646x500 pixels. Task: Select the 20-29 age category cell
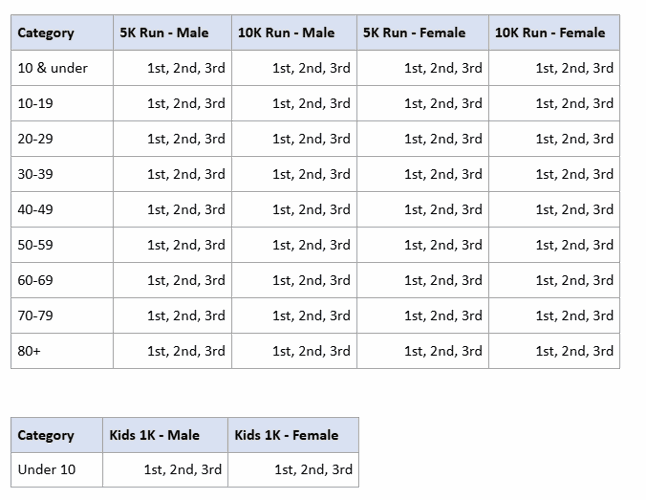coord(40,139)
